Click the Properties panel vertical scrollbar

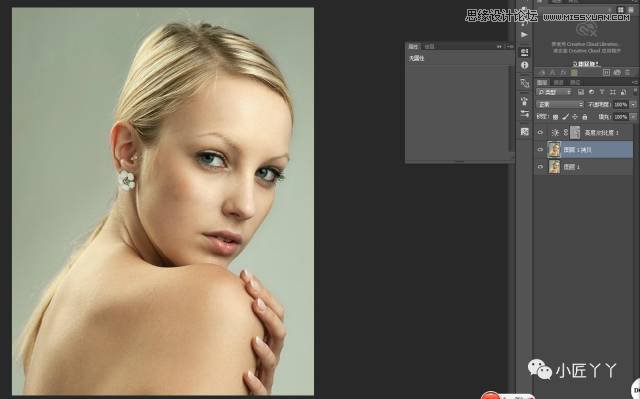510,108
